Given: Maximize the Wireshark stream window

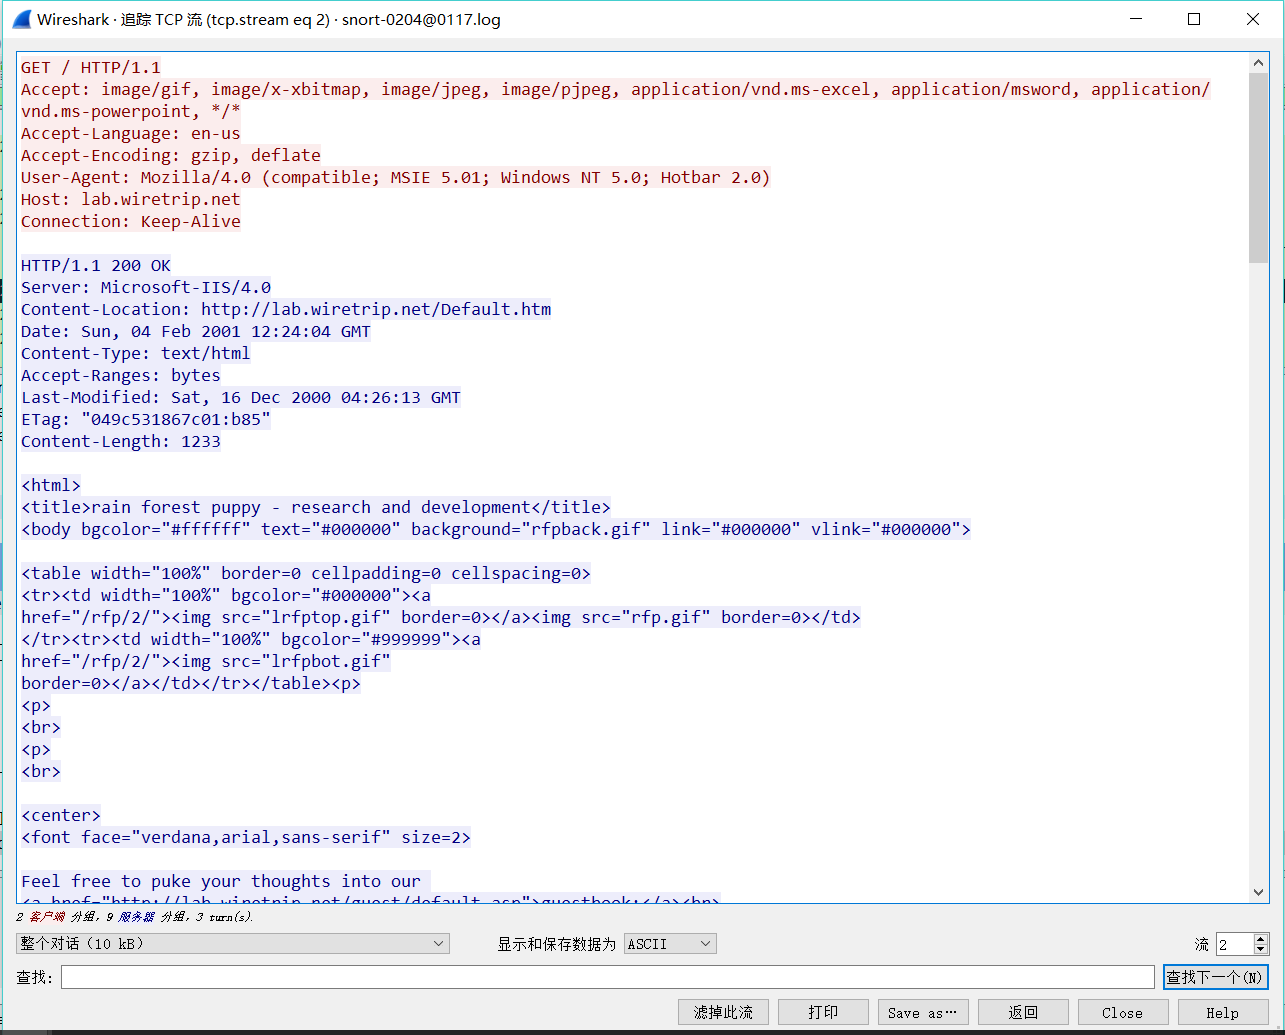Looking at the screenshot, I should pos(1194,19).
